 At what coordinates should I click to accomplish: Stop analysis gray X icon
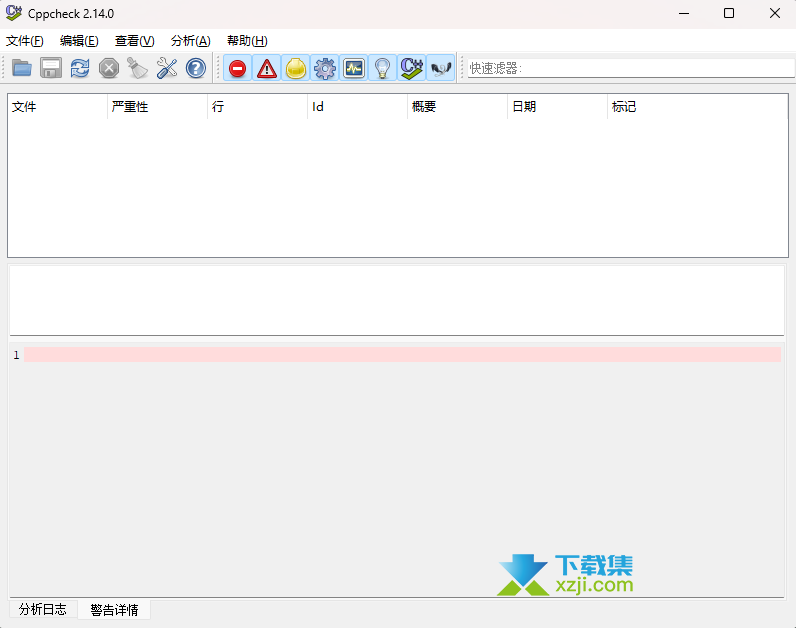pos(109,68)
